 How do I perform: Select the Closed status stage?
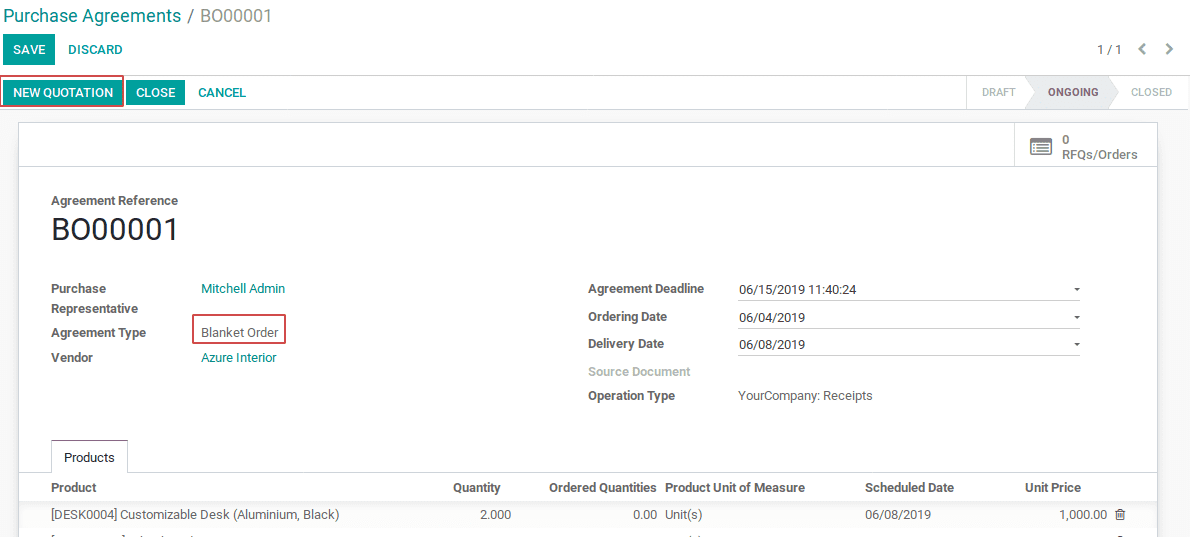click(1151, 93)
